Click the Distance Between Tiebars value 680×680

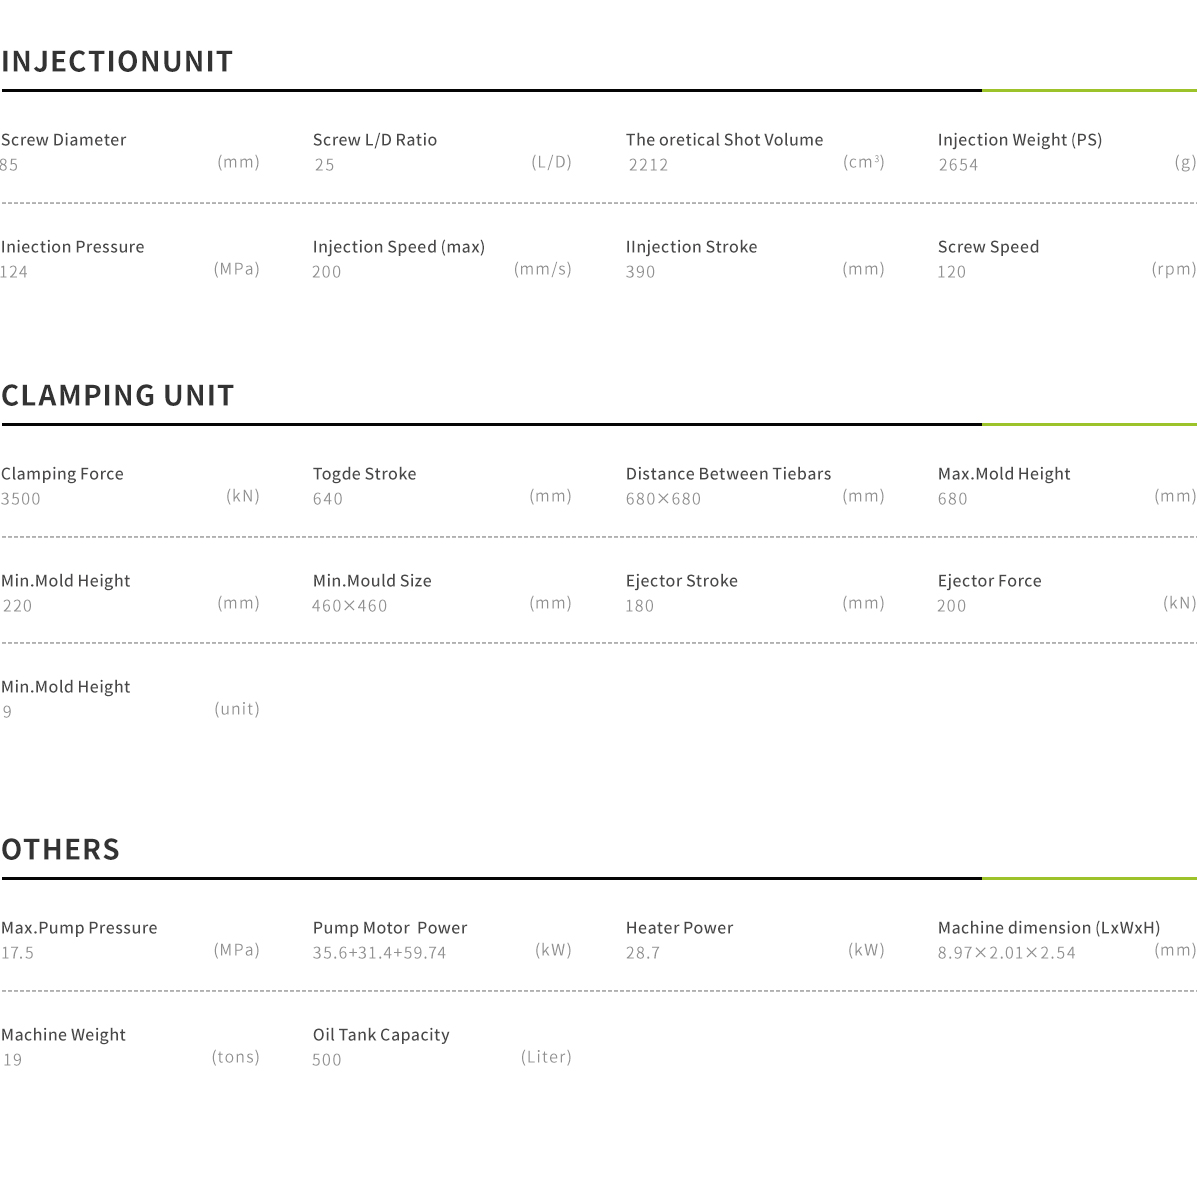coord(663,499)
